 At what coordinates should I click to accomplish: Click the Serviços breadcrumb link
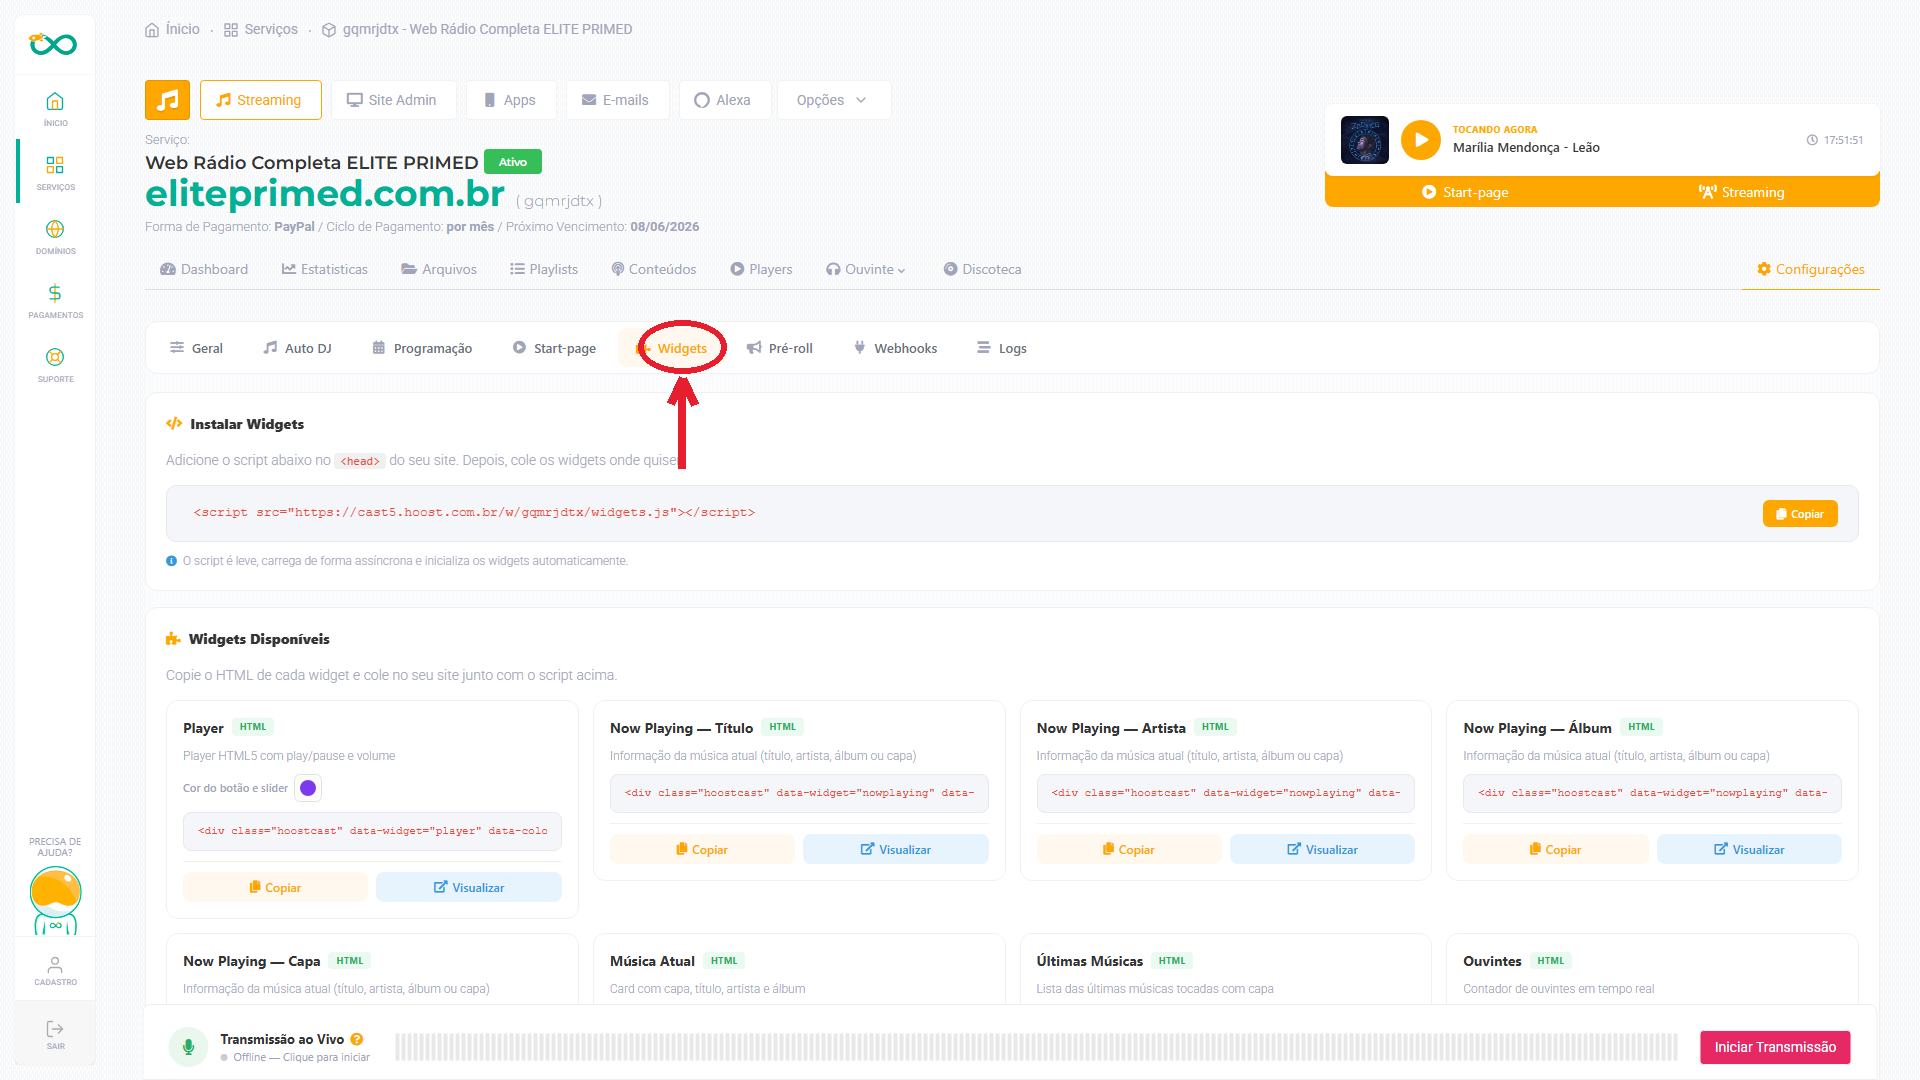(x=261, y=29)
